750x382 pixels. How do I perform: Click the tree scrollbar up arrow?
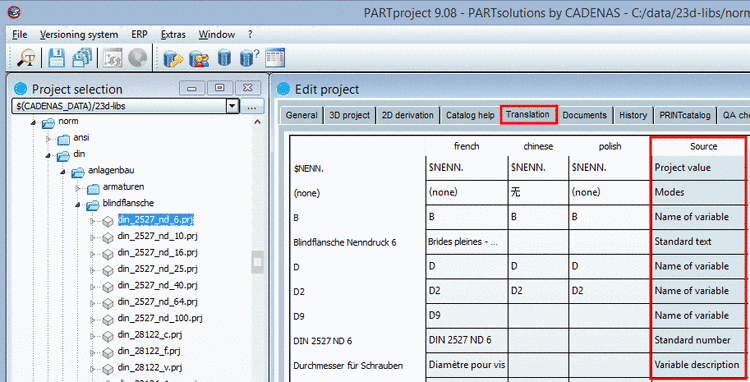[257, 122]
